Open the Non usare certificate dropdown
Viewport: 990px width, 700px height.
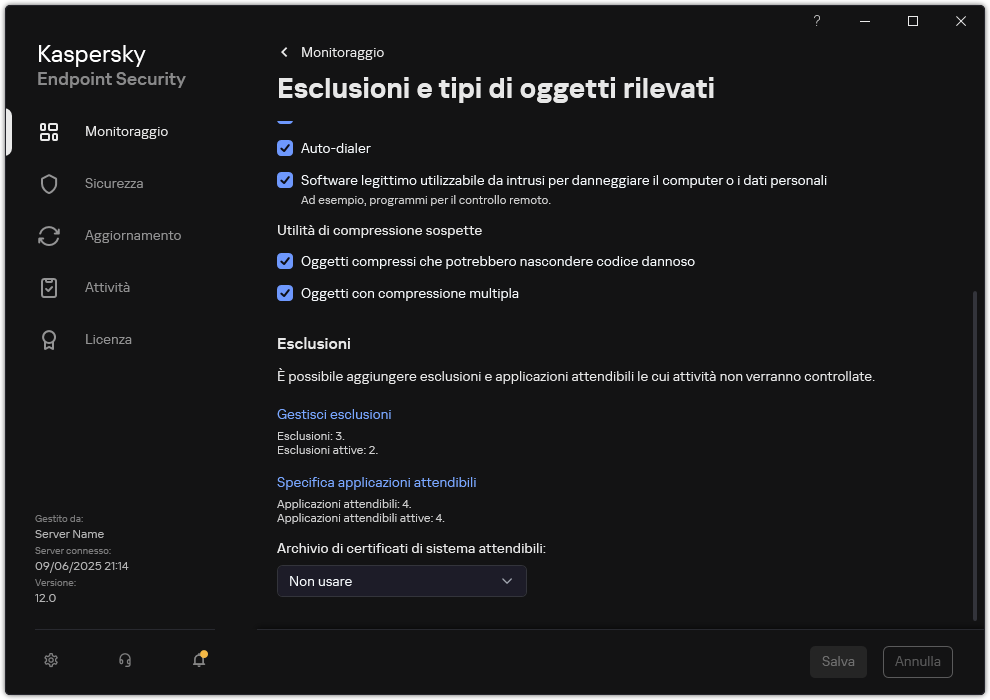[401, 581]
